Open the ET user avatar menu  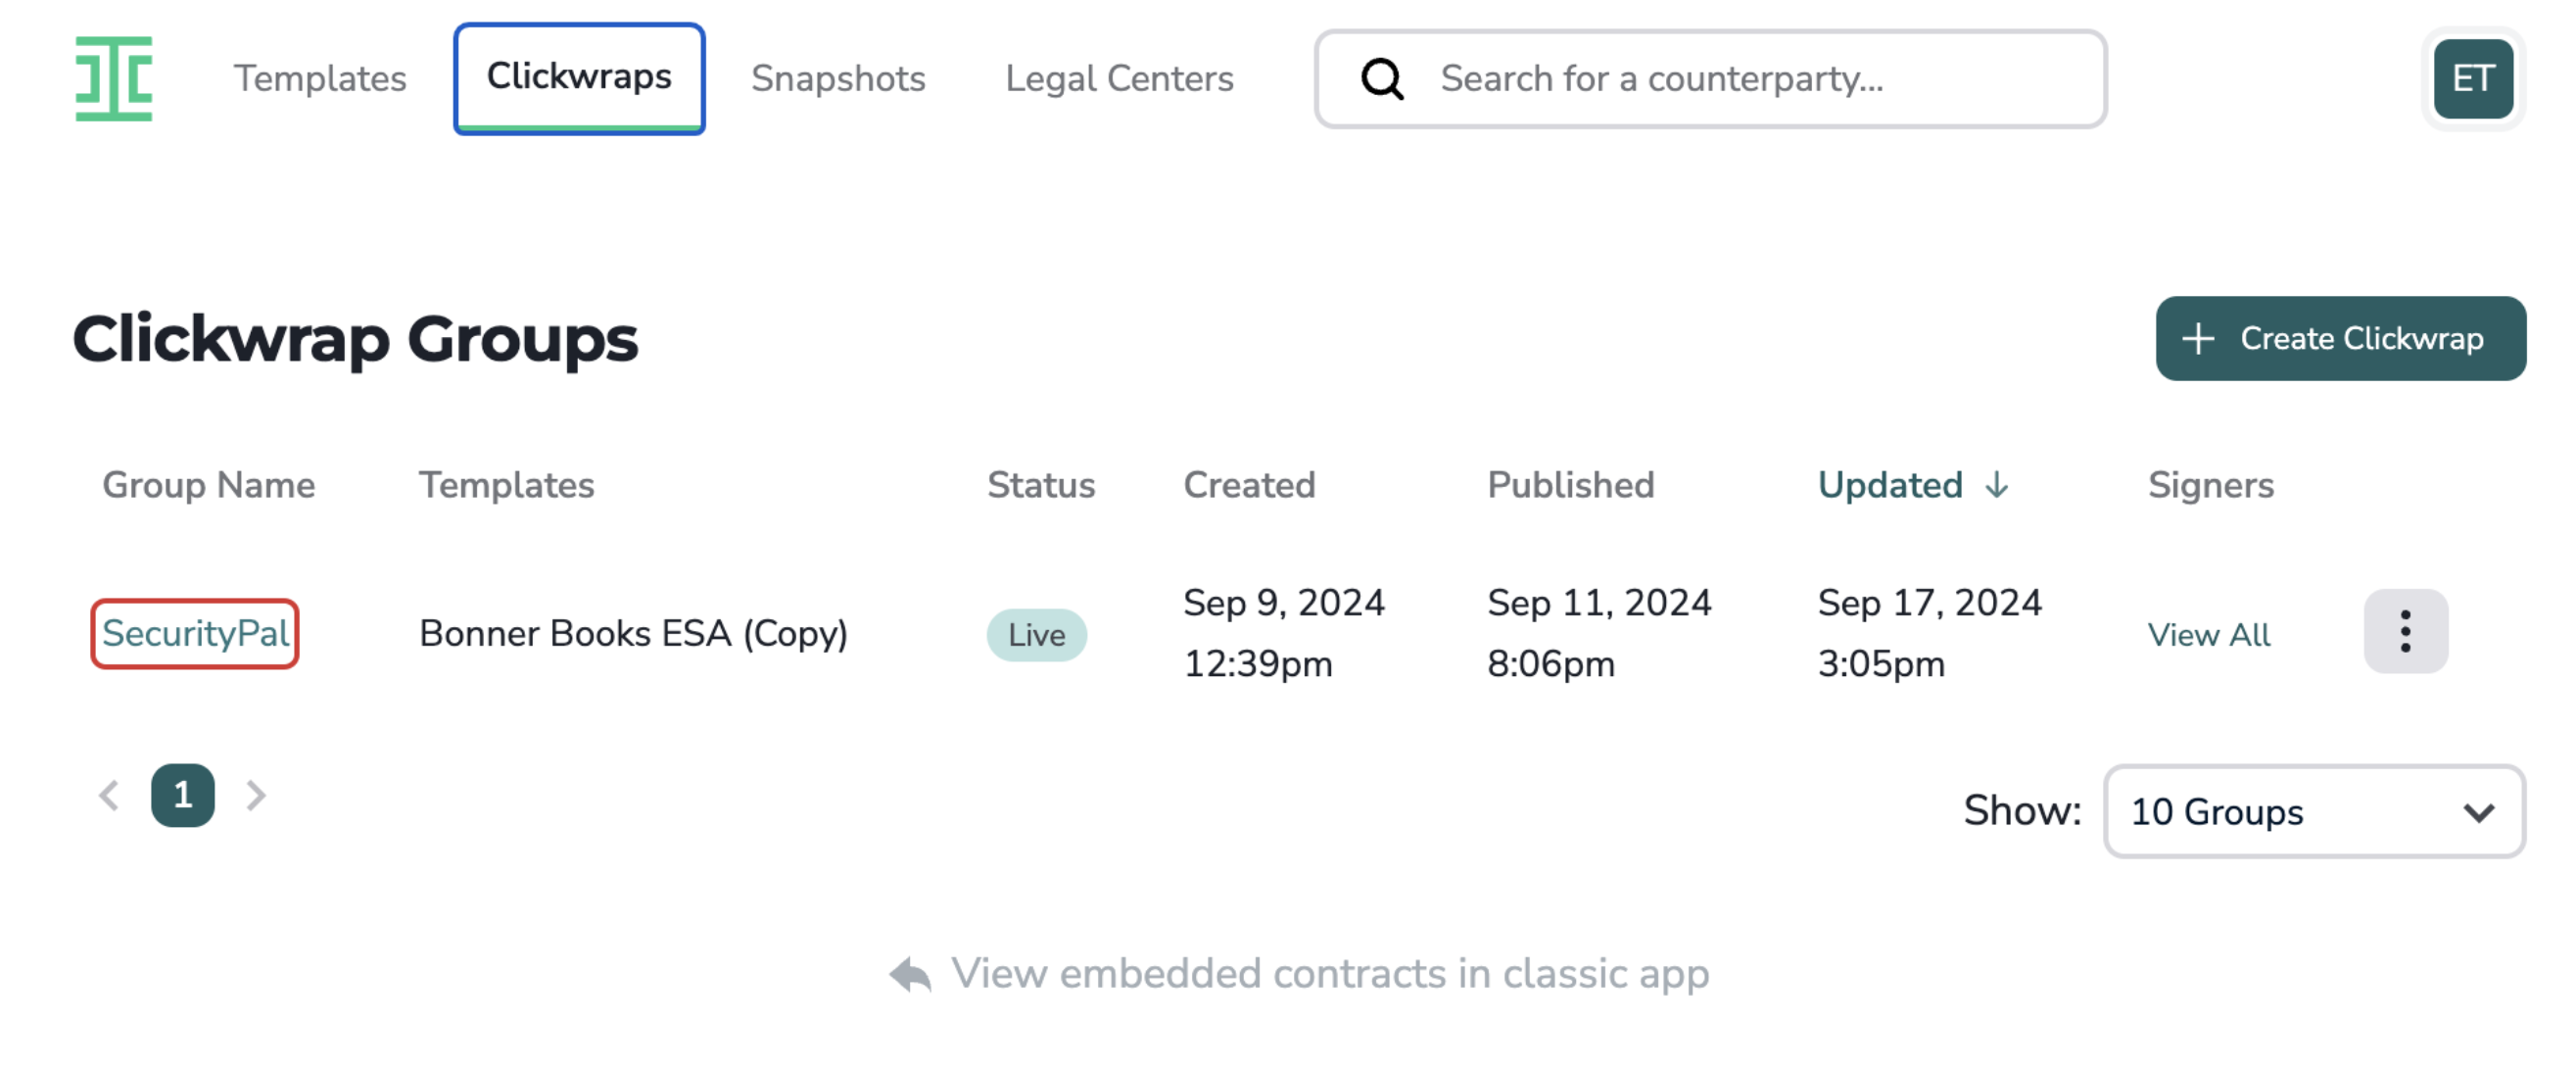tap(2472, 79)
